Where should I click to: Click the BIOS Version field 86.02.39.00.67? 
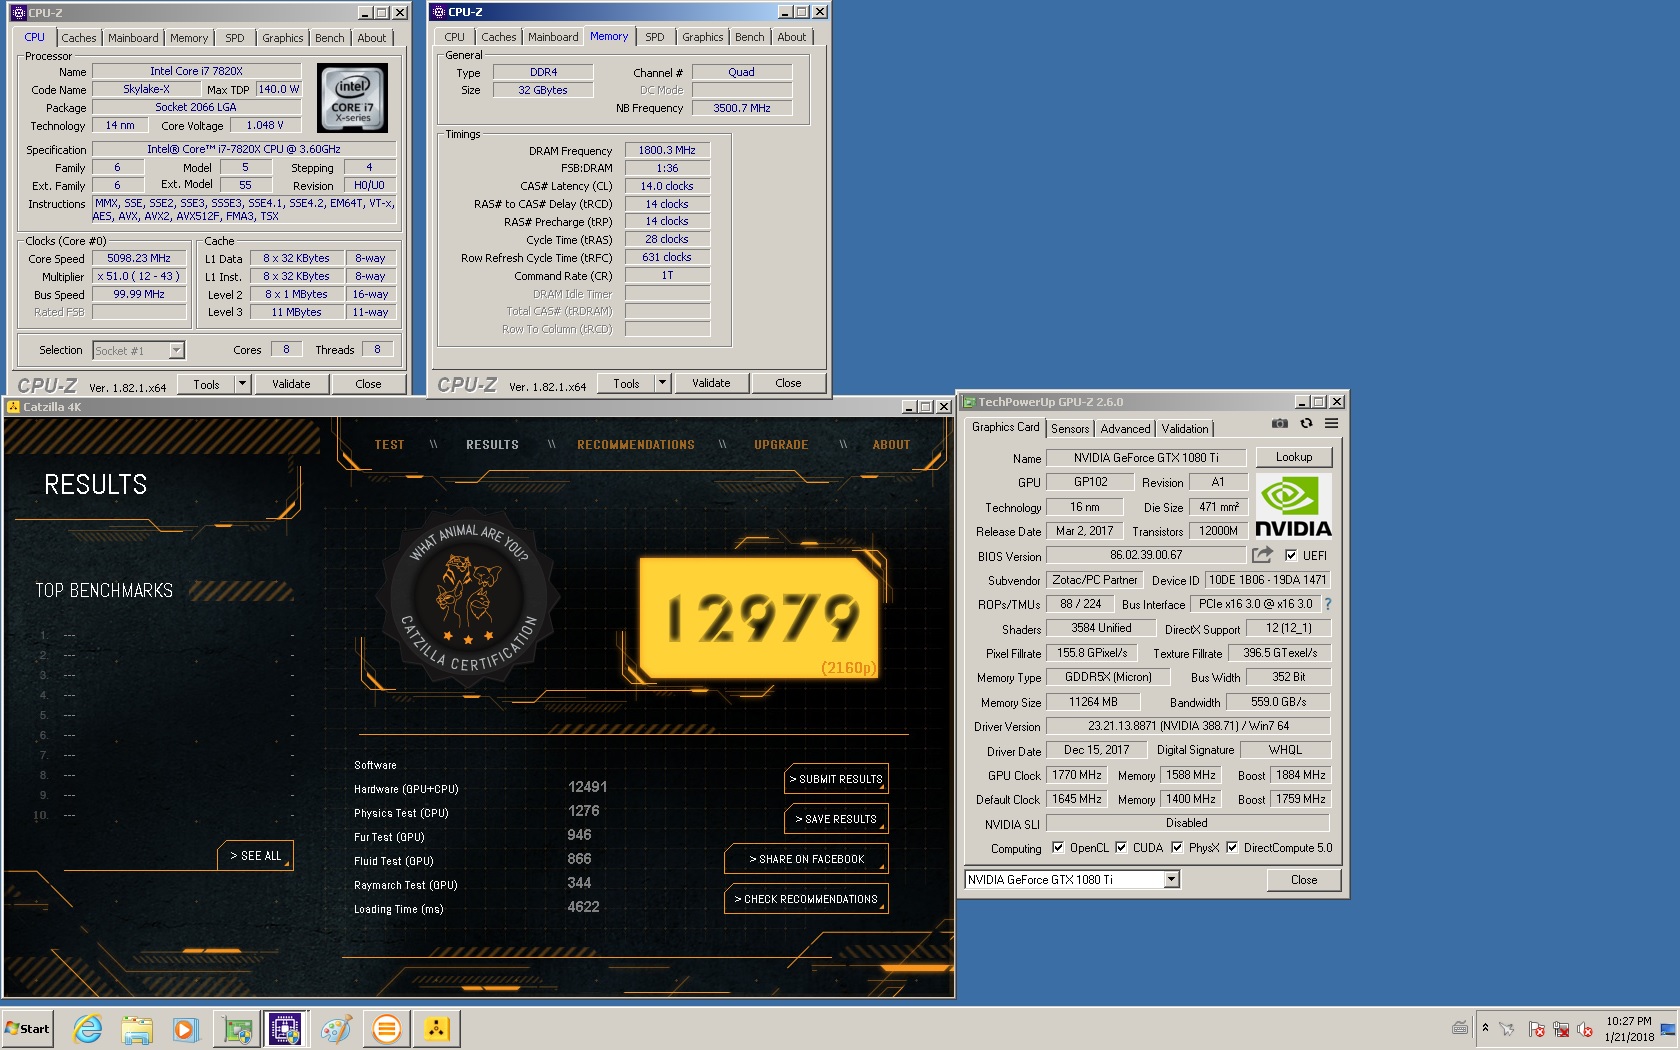tap(1146, 555)
